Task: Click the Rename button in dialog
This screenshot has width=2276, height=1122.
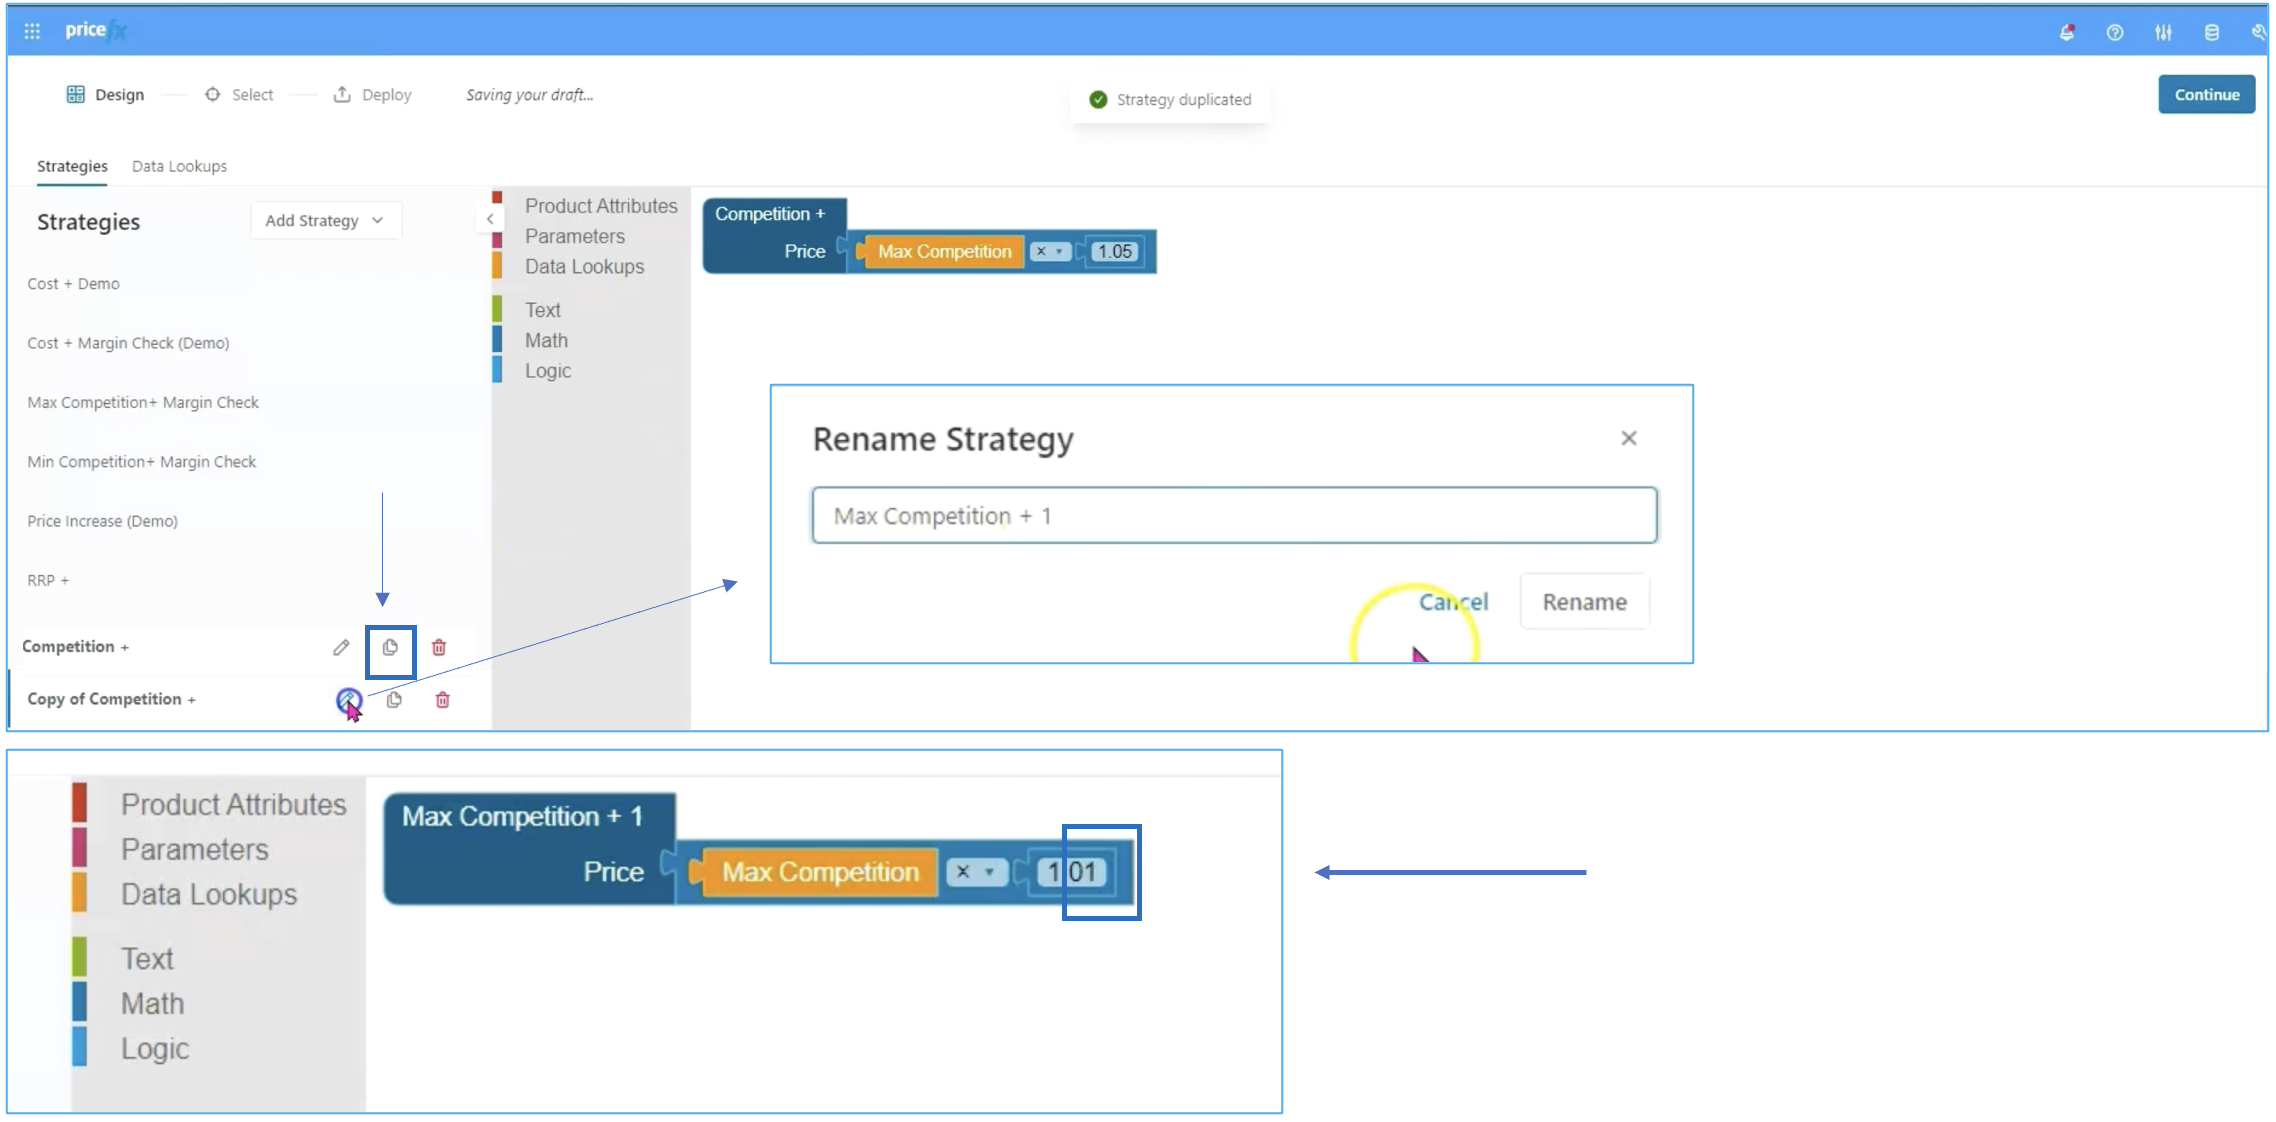Action: [1583, 601]
